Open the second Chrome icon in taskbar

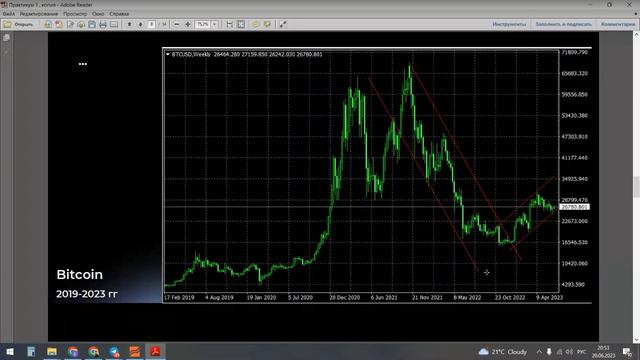[93, 351]
